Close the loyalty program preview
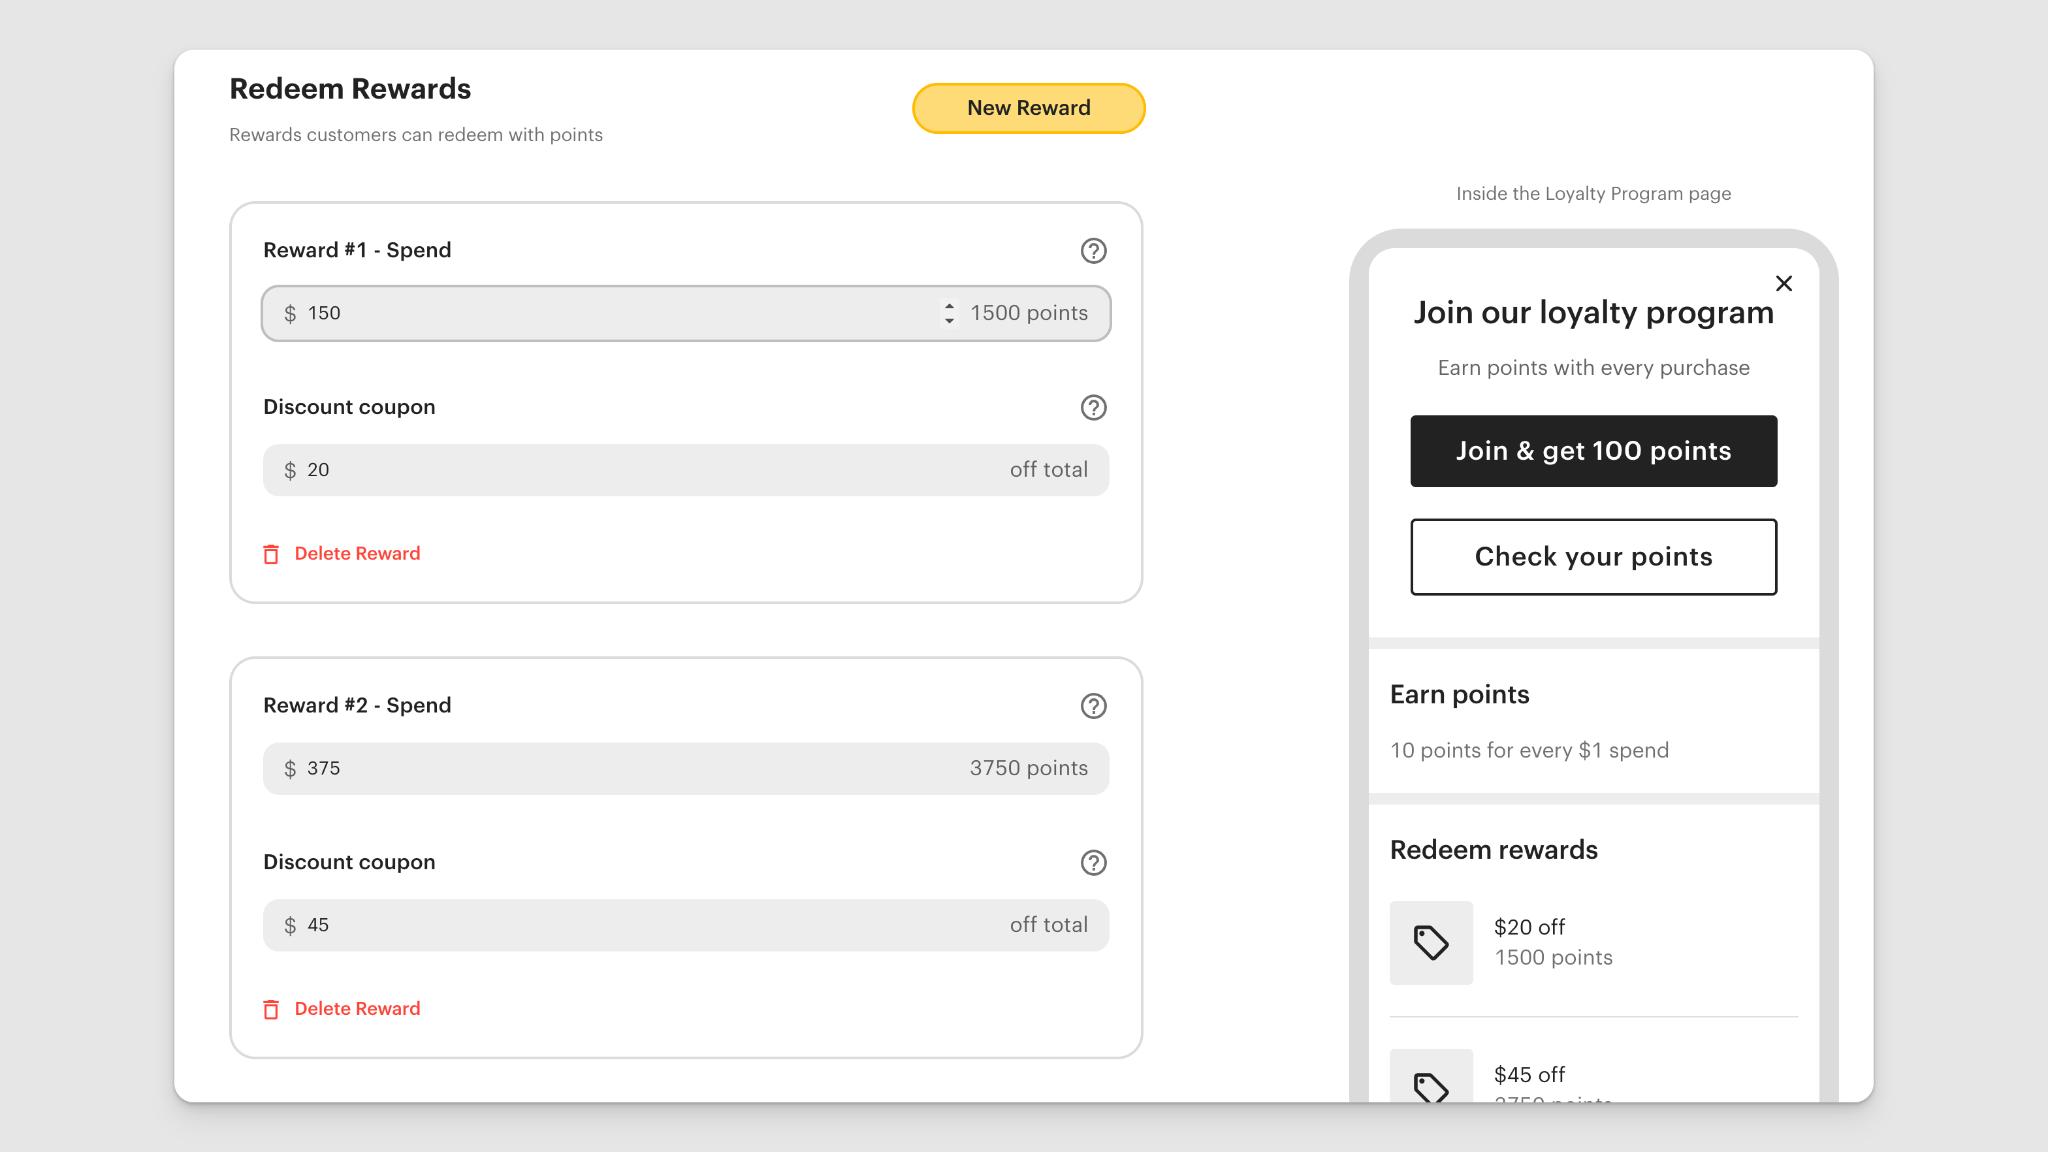The image size is (2048, 1152). pos(1784,283)
